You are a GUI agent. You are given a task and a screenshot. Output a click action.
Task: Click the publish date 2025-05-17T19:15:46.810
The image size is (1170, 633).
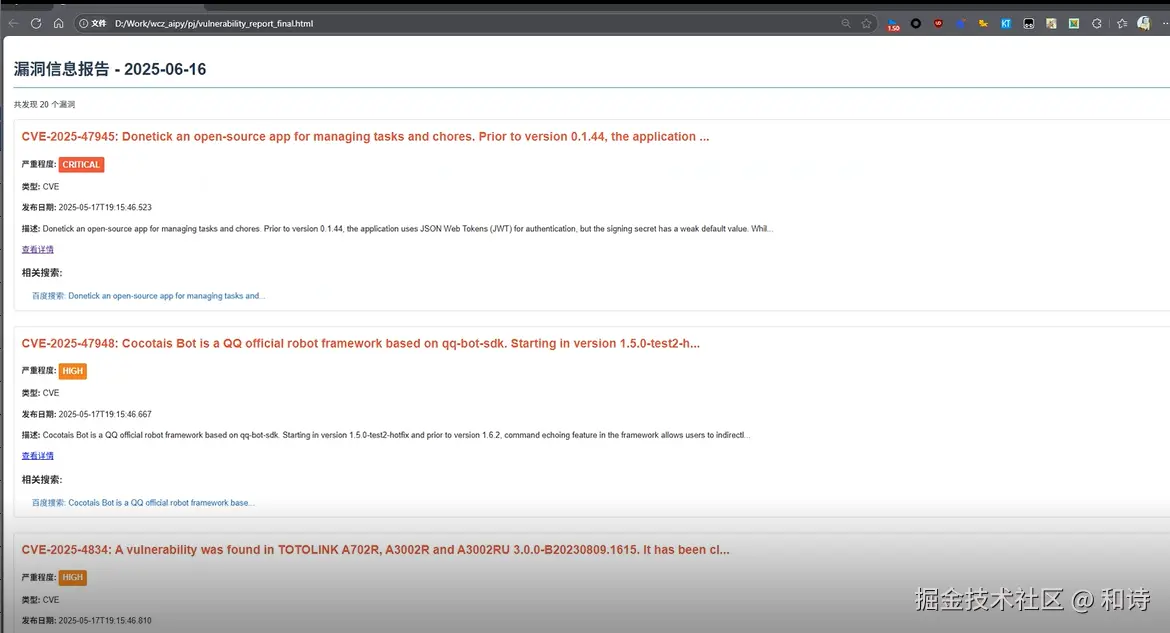[x=105, y=620]
